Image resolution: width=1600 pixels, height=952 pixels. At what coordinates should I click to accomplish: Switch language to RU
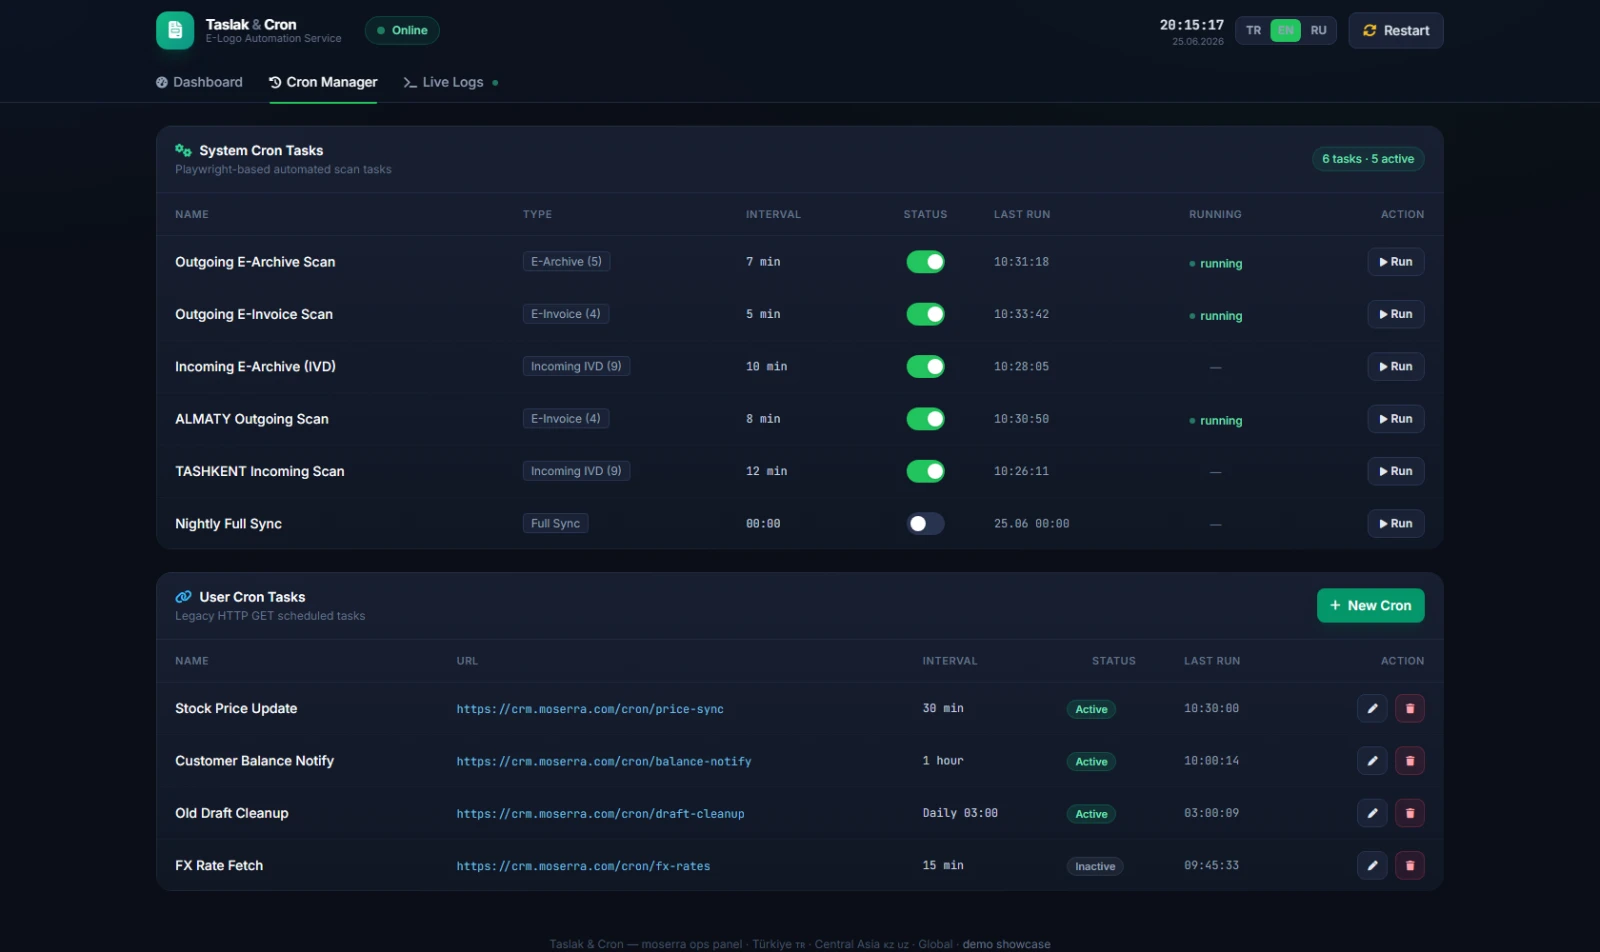[x=1319, y=30]
